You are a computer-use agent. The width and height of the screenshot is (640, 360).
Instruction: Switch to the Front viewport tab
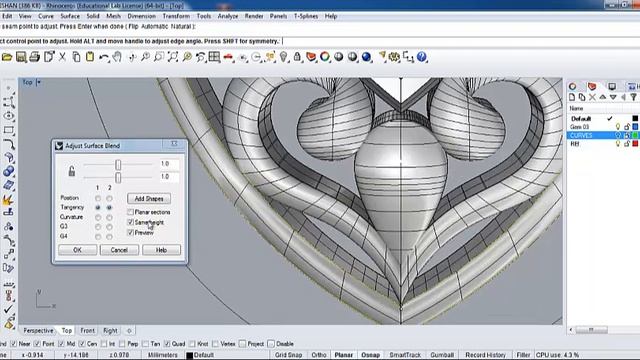[87, 331]
